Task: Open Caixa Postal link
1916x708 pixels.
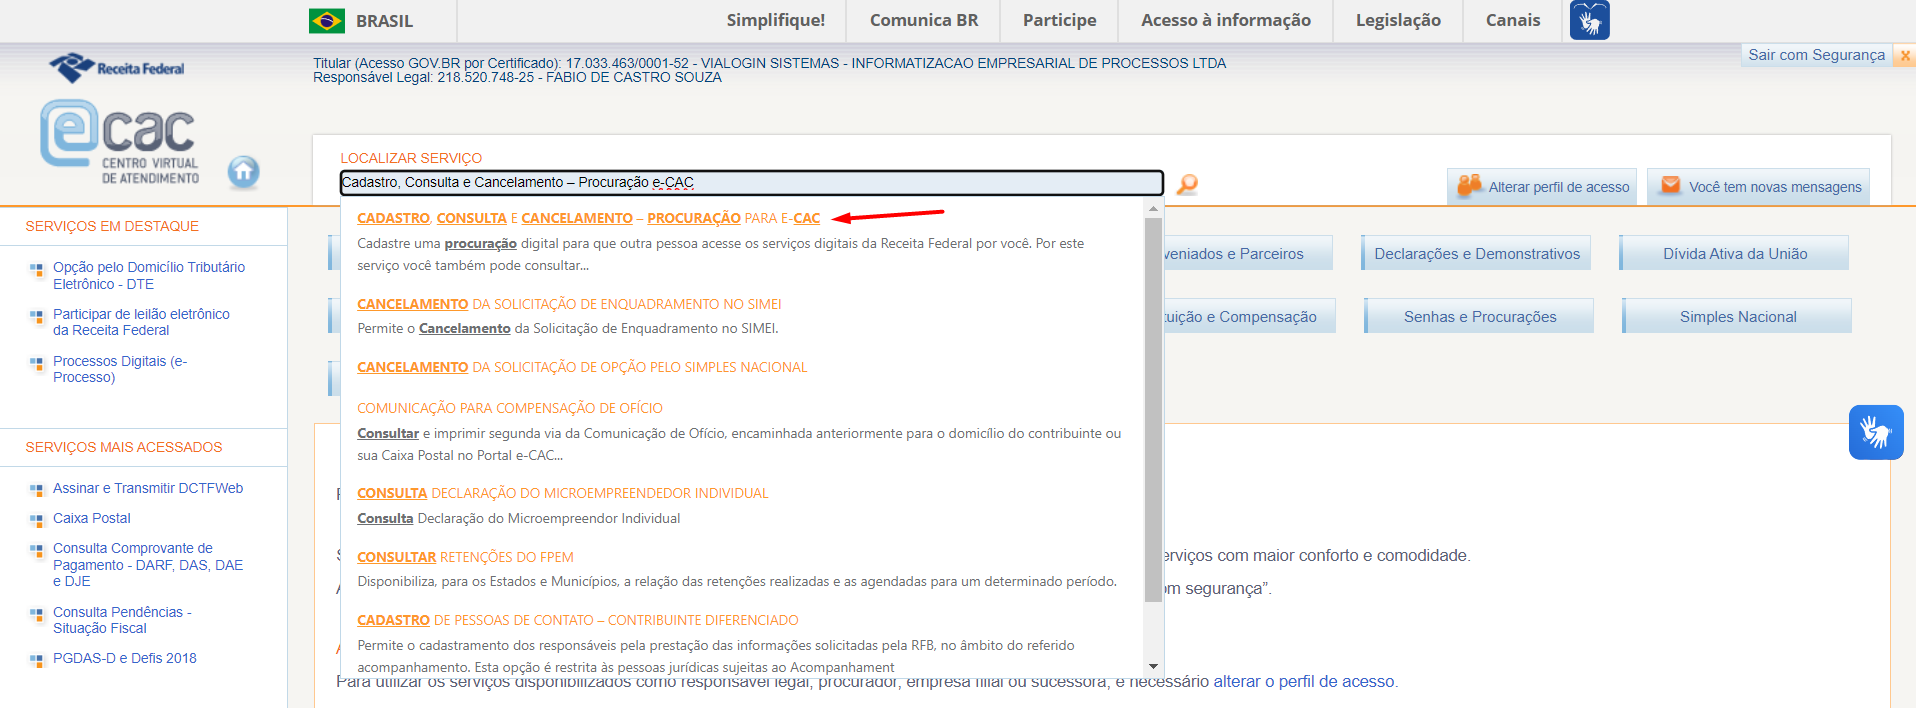Action: [92, 518]
